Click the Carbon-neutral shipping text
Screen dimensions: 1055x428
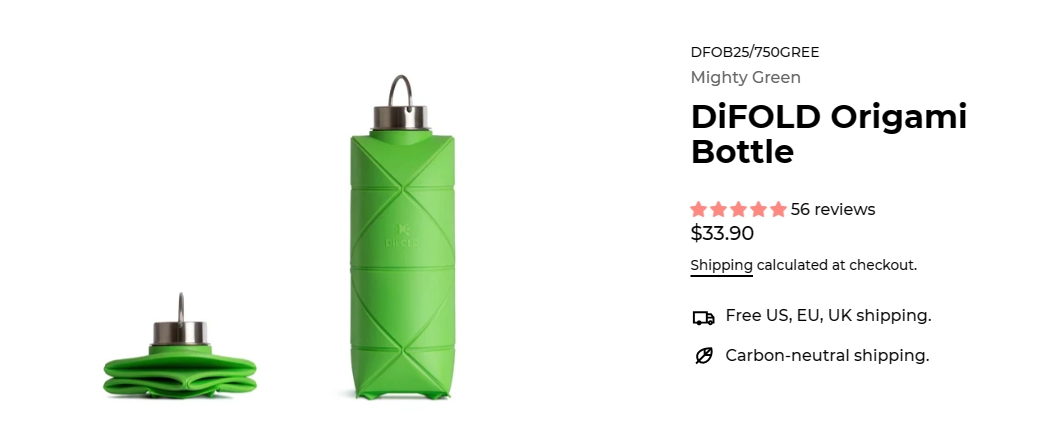pyautogui.click(x=827, y=355)
